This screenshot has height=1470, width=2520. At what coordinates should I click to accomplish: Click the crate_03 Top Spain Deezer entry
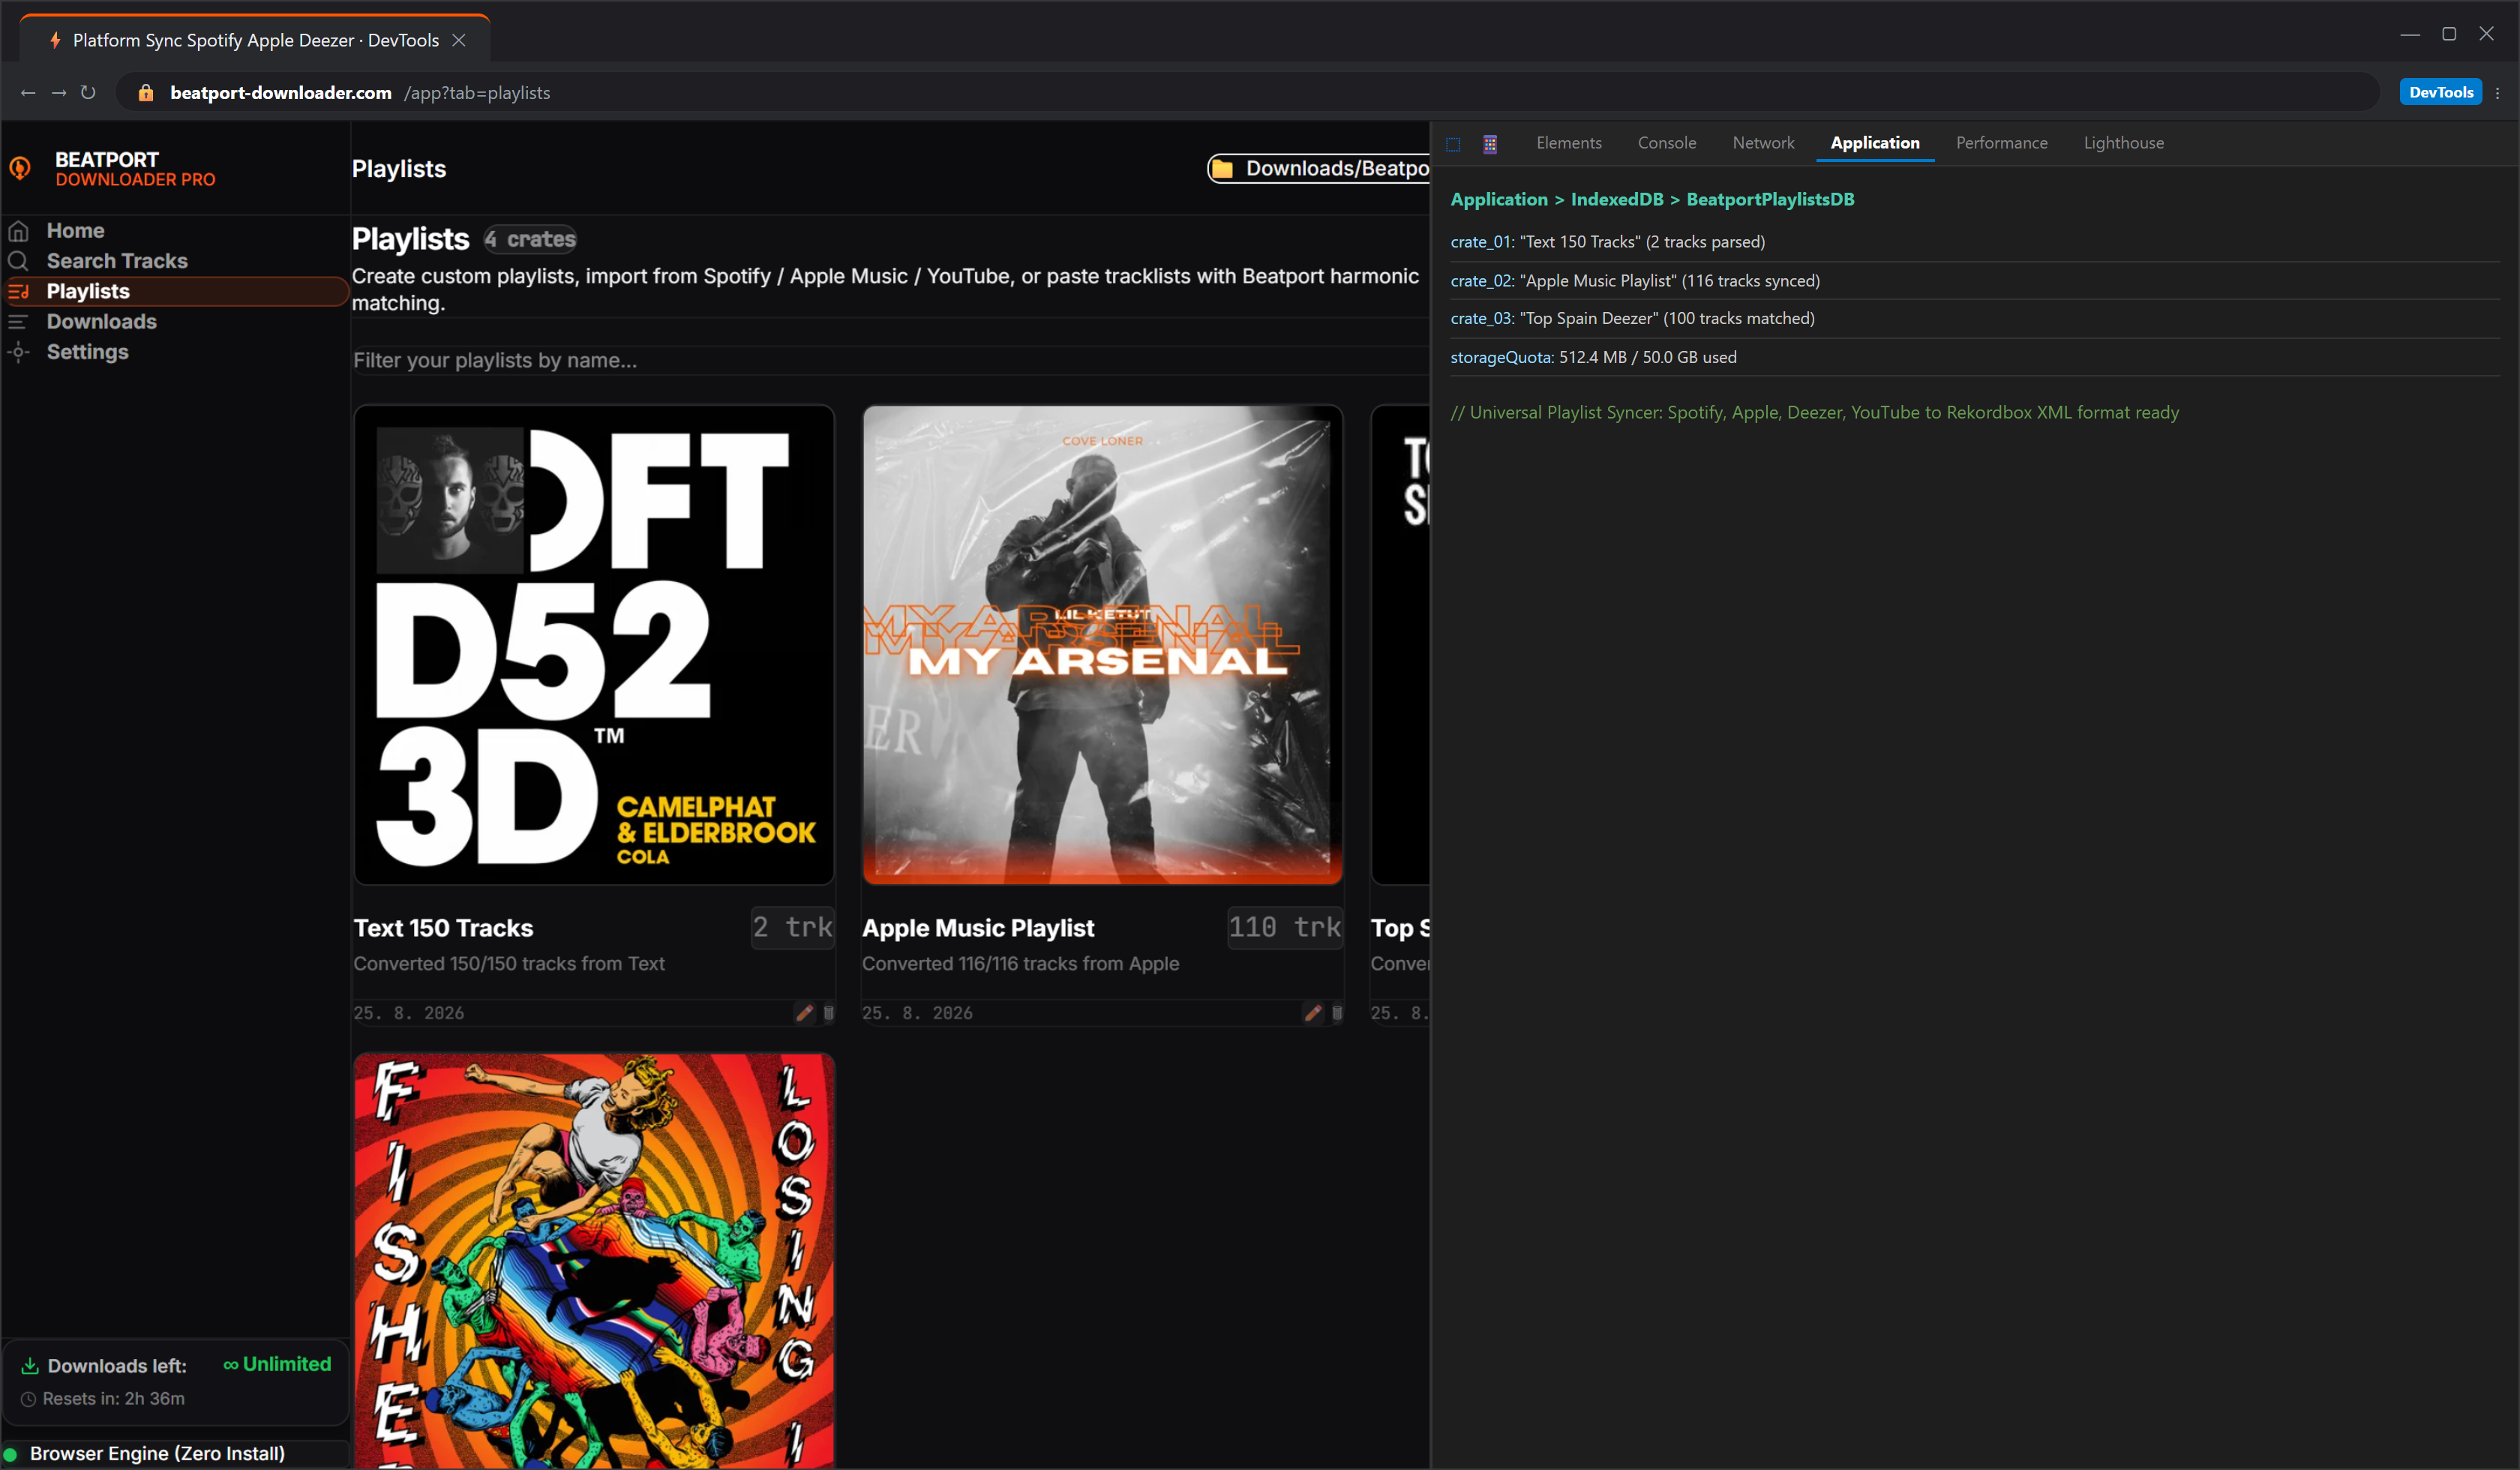(1975, 319)
